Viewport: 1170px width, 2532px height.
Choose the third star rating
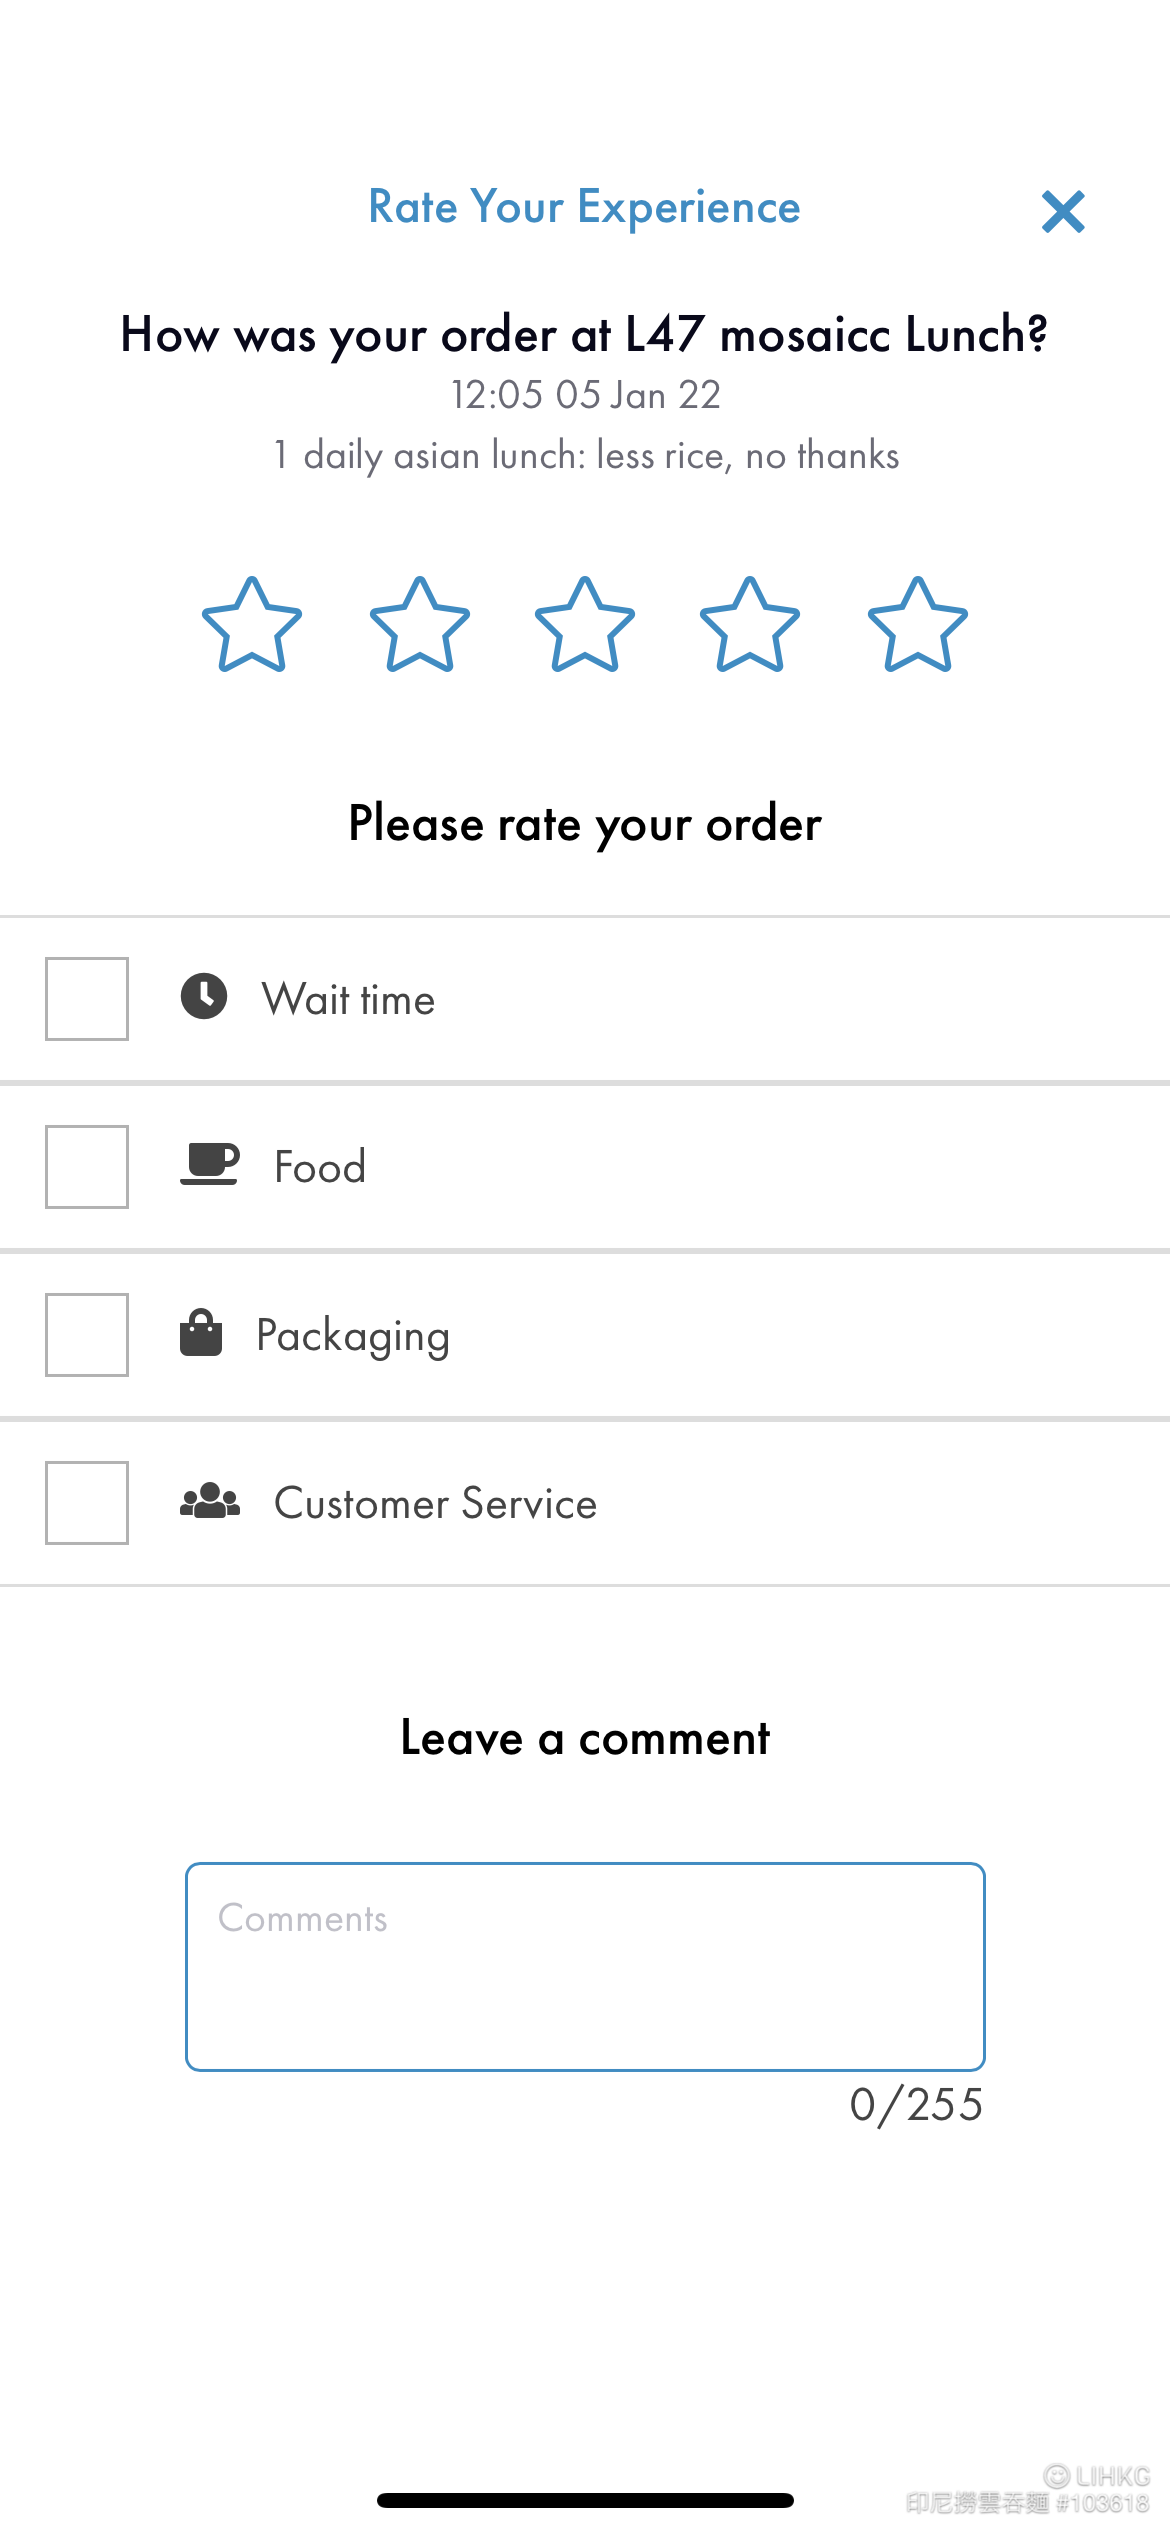pyautogui.click(x=585, y=625)
